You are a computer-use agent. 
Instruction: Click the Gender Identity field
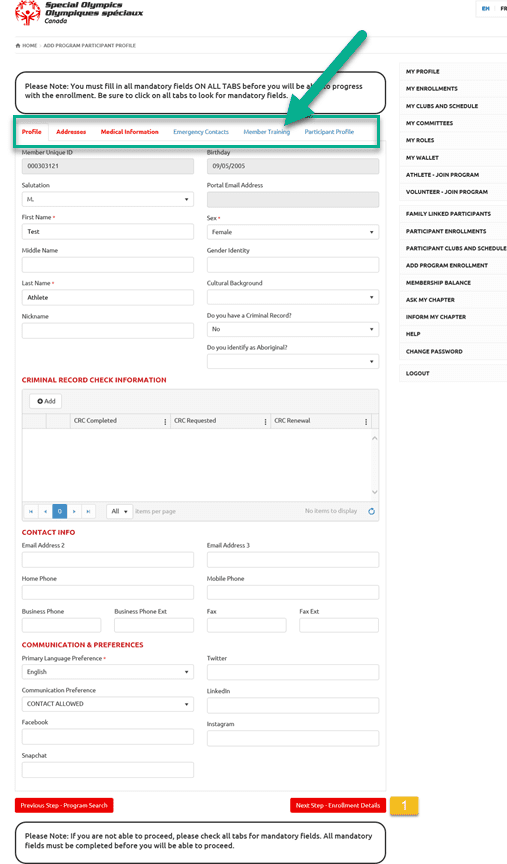point(293,264)
